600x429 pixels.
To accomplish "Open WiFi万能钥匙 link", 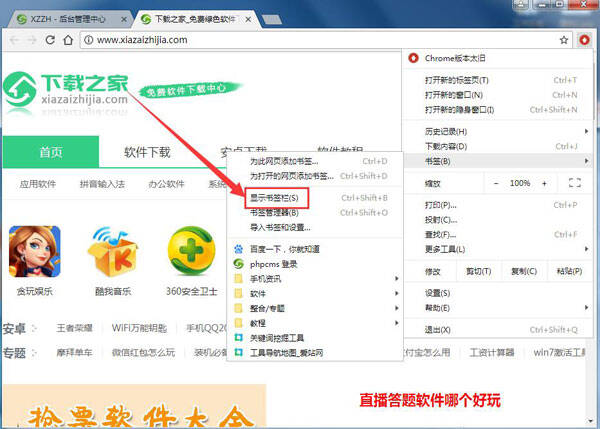I will [x=139, y=328].
